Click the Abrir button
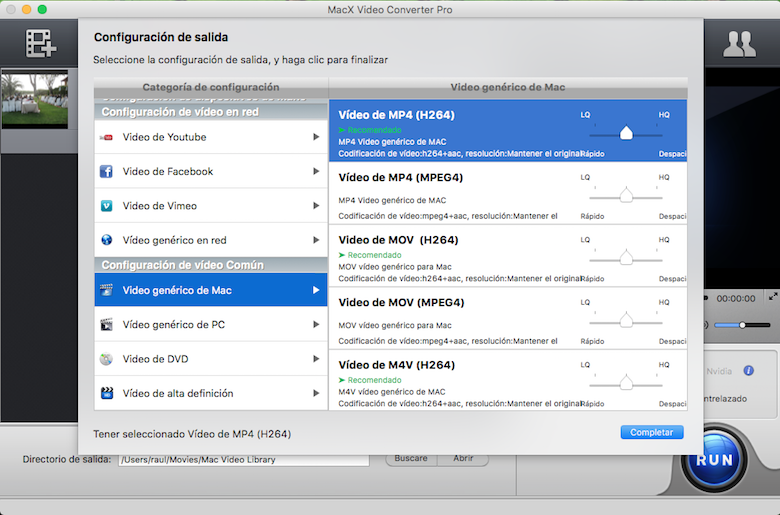The width and height of the screenshot is (780, 515). click(x=463, y=458)
